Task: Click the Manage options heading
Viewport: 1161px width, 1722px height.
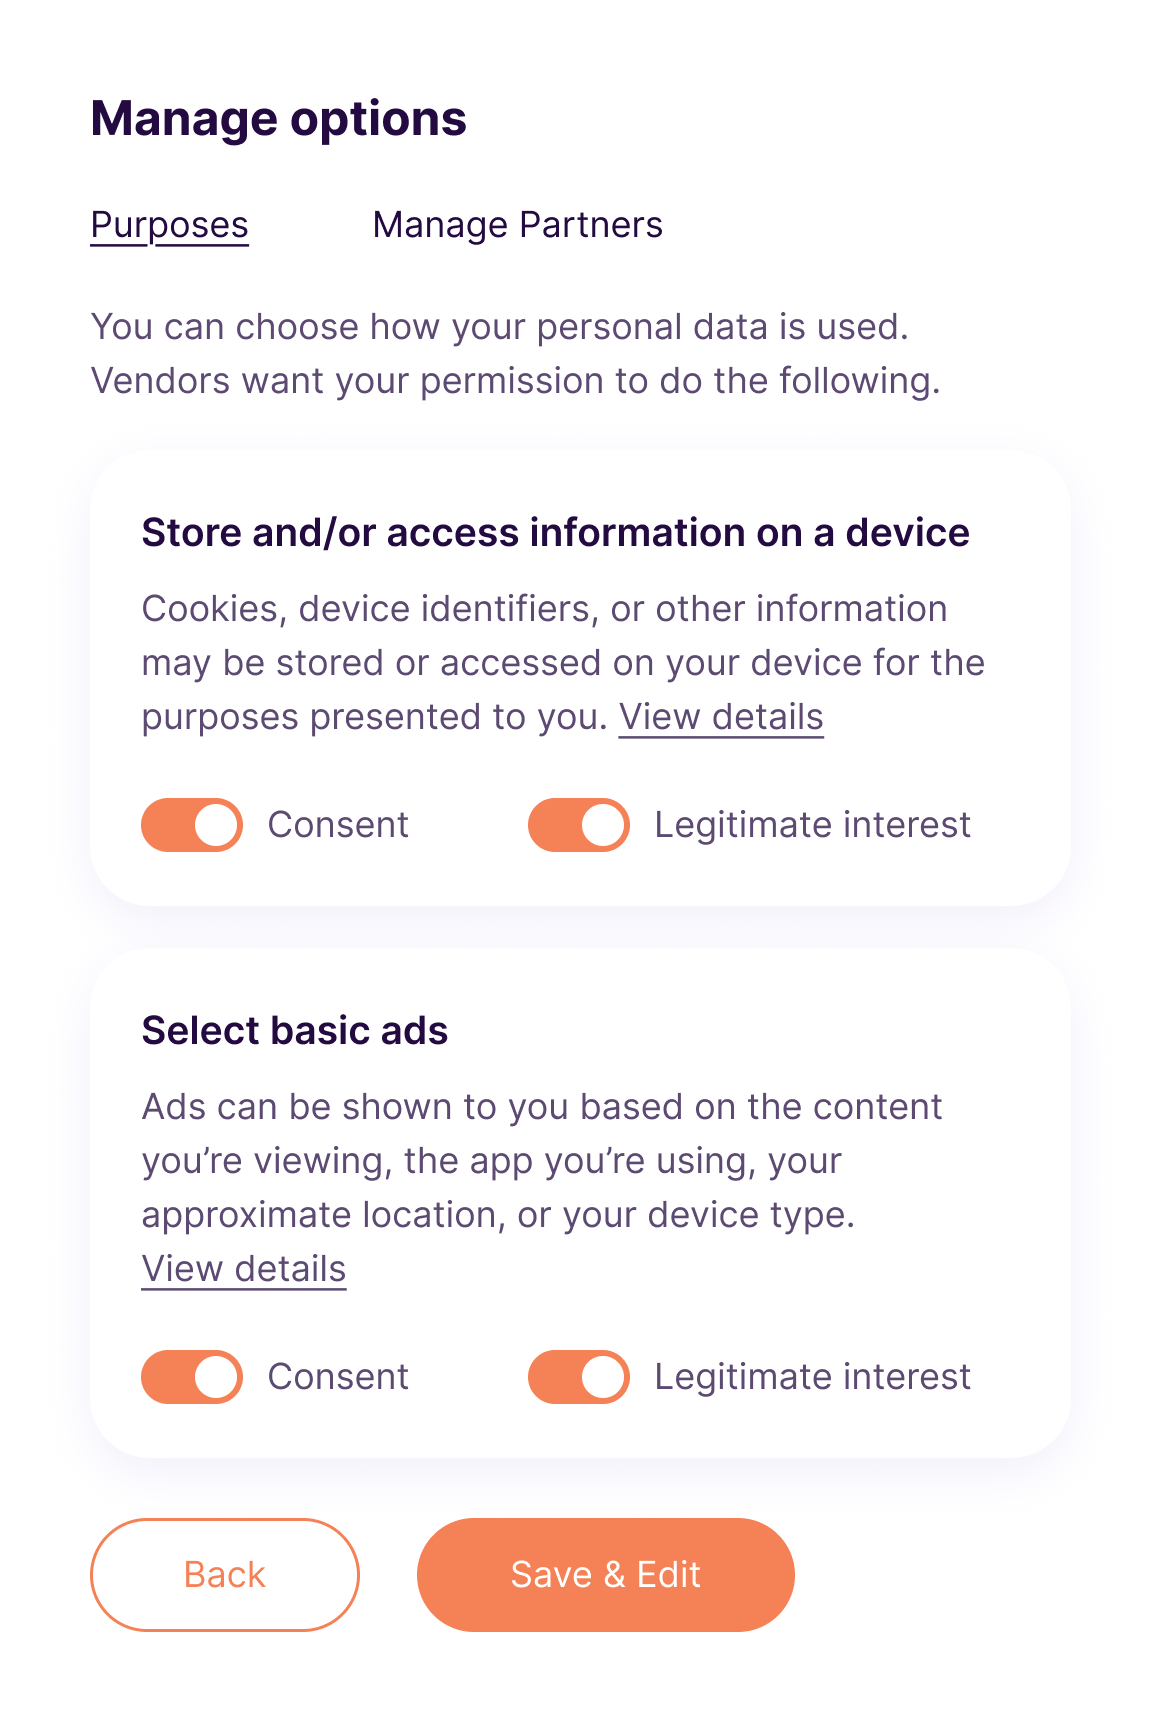Action: [279, 119]
